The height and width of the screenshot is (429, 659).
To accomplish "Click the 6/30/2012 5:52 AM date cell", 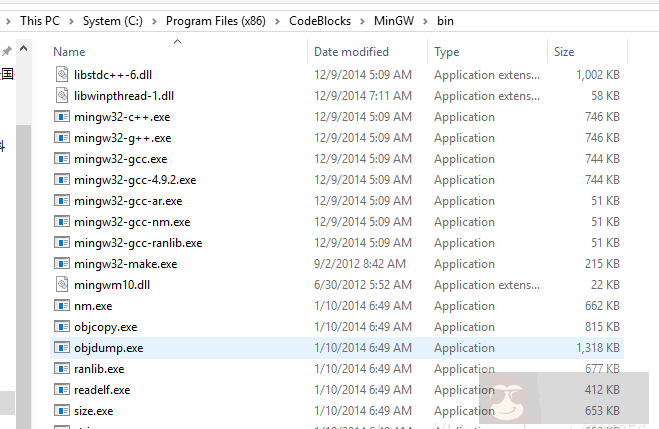I will pyautogui.click(x=363, y=284).
